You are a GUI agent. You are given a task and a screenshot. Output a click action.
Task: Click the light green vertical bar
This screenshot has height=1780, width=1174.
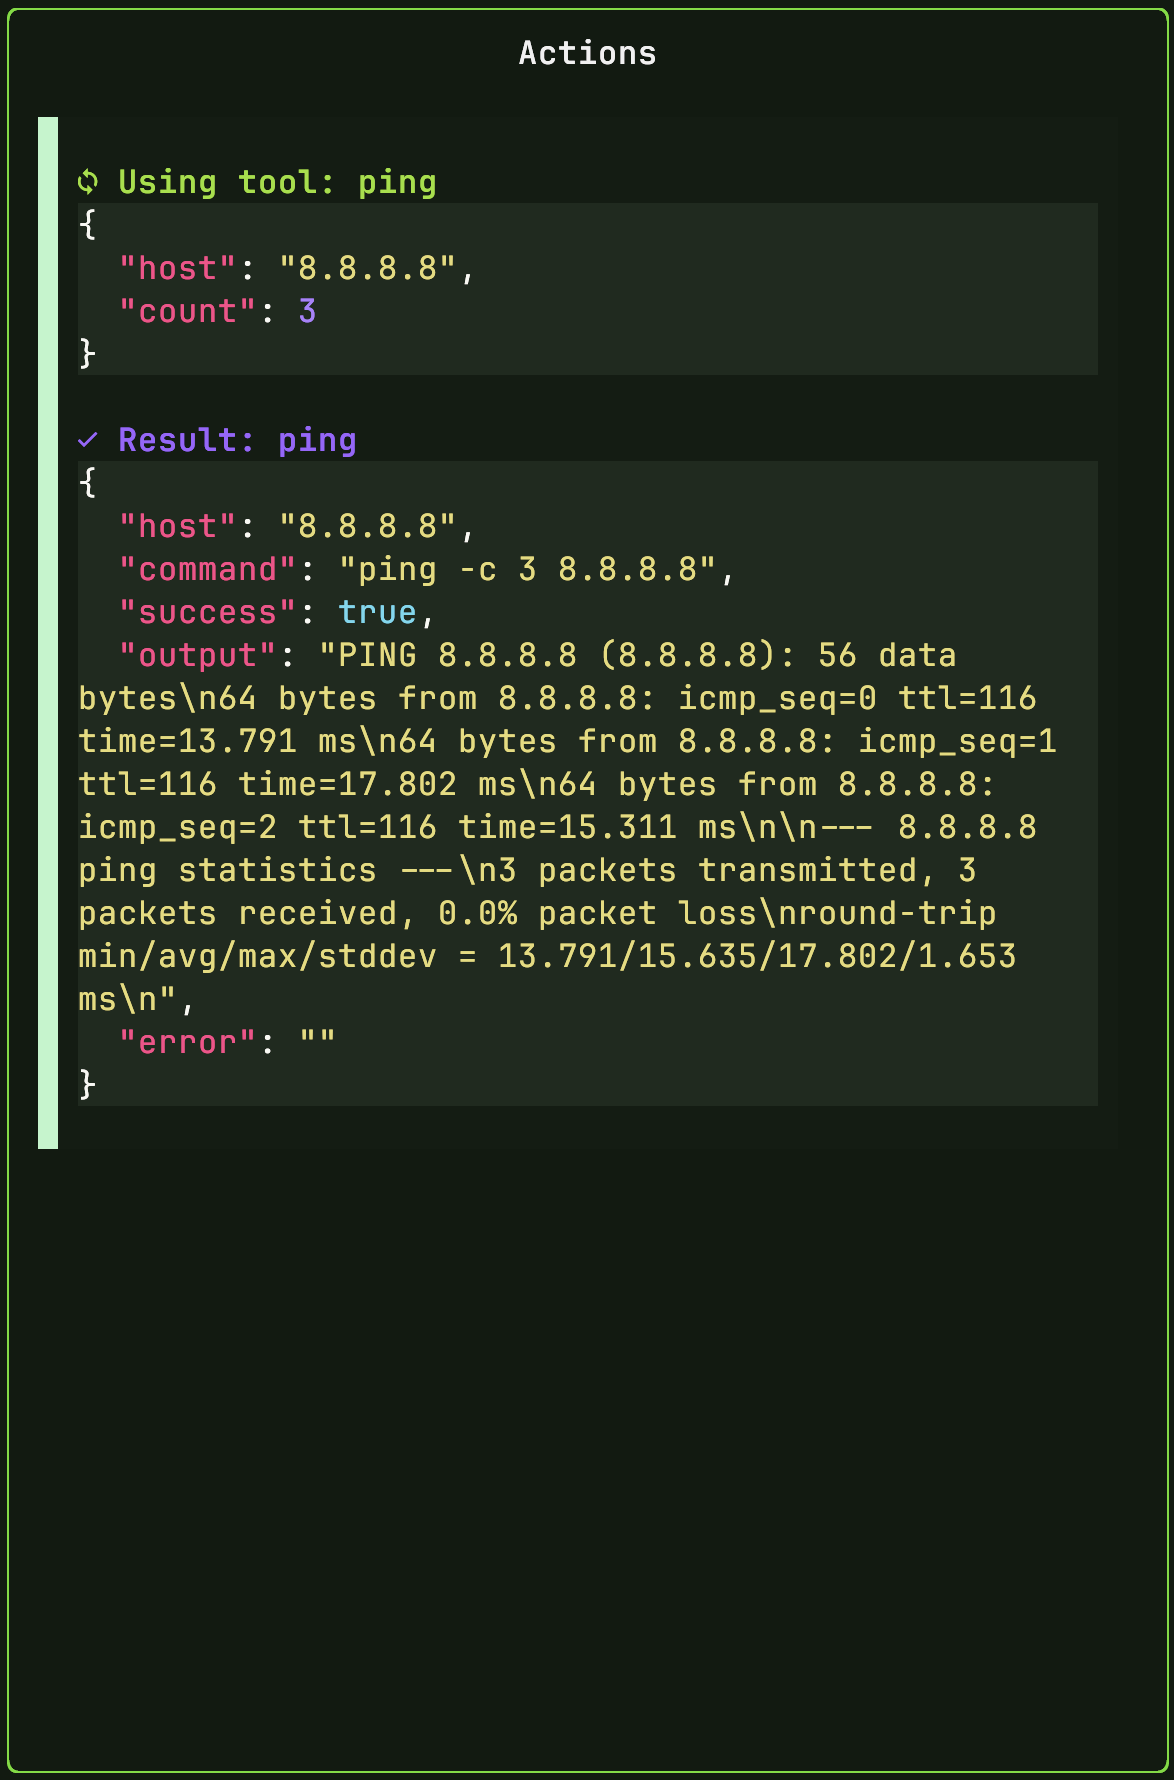48,633
